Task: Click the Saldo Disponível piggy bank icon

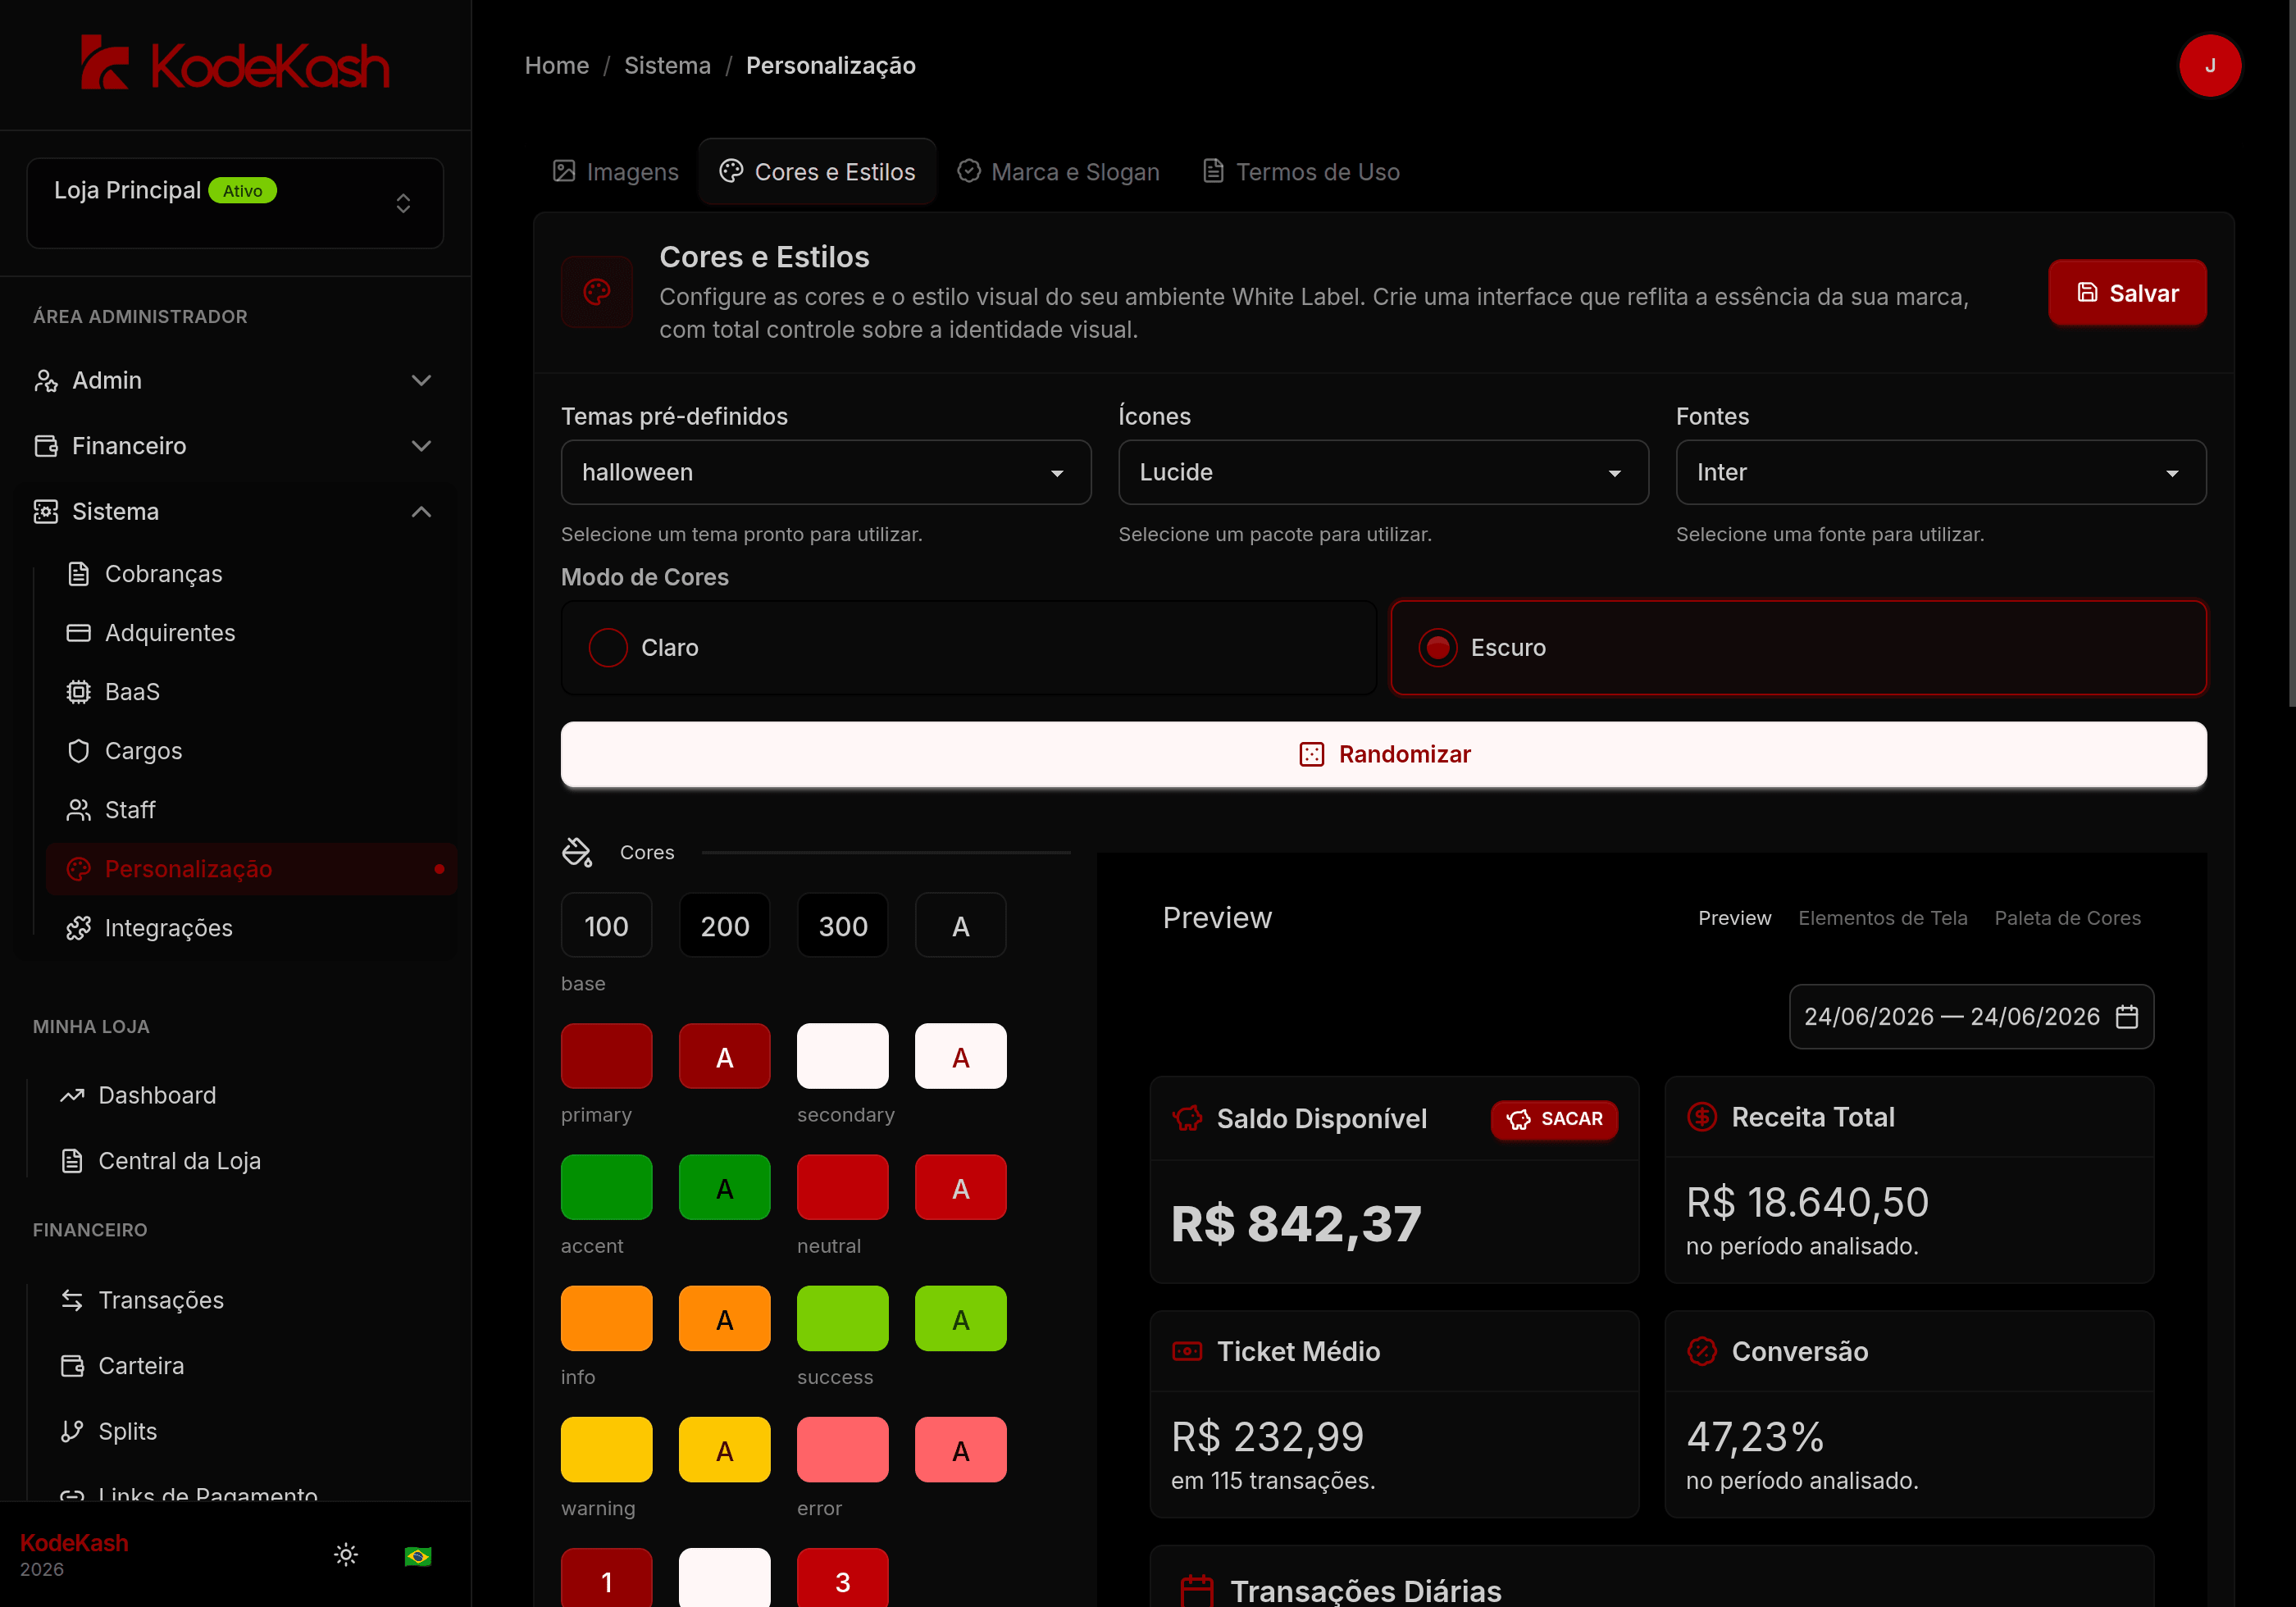Action: [x=1187, y=1118]
